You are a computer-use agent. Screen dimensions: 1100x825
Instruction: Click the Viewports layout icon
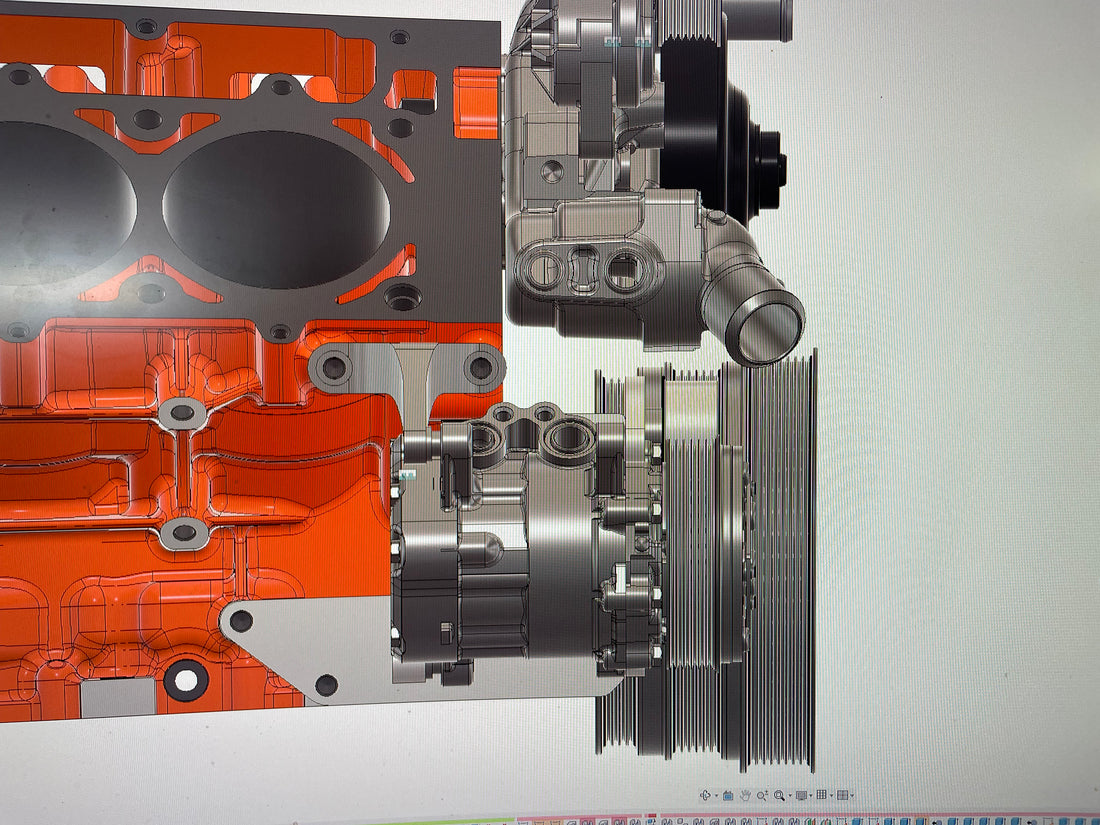click(842, 795)
